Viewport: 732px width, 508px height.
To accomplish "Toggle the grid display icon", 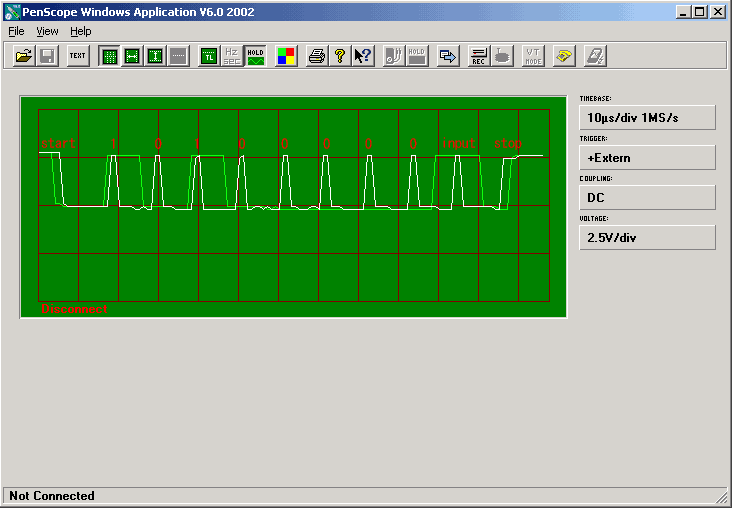I will point(110,56).
